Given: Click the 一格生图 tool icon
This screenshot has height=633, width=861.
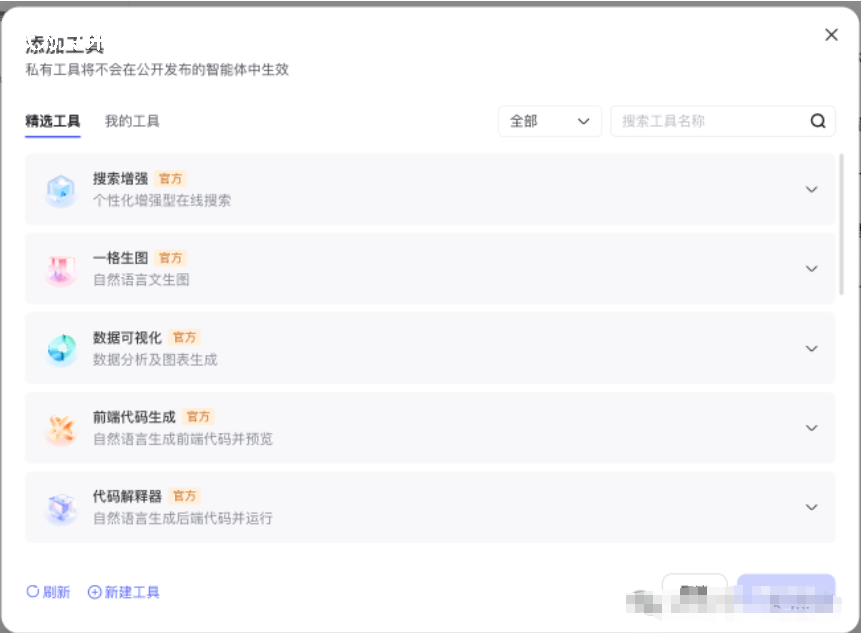Looking at the screenshot, I should [x=61, y=270].
